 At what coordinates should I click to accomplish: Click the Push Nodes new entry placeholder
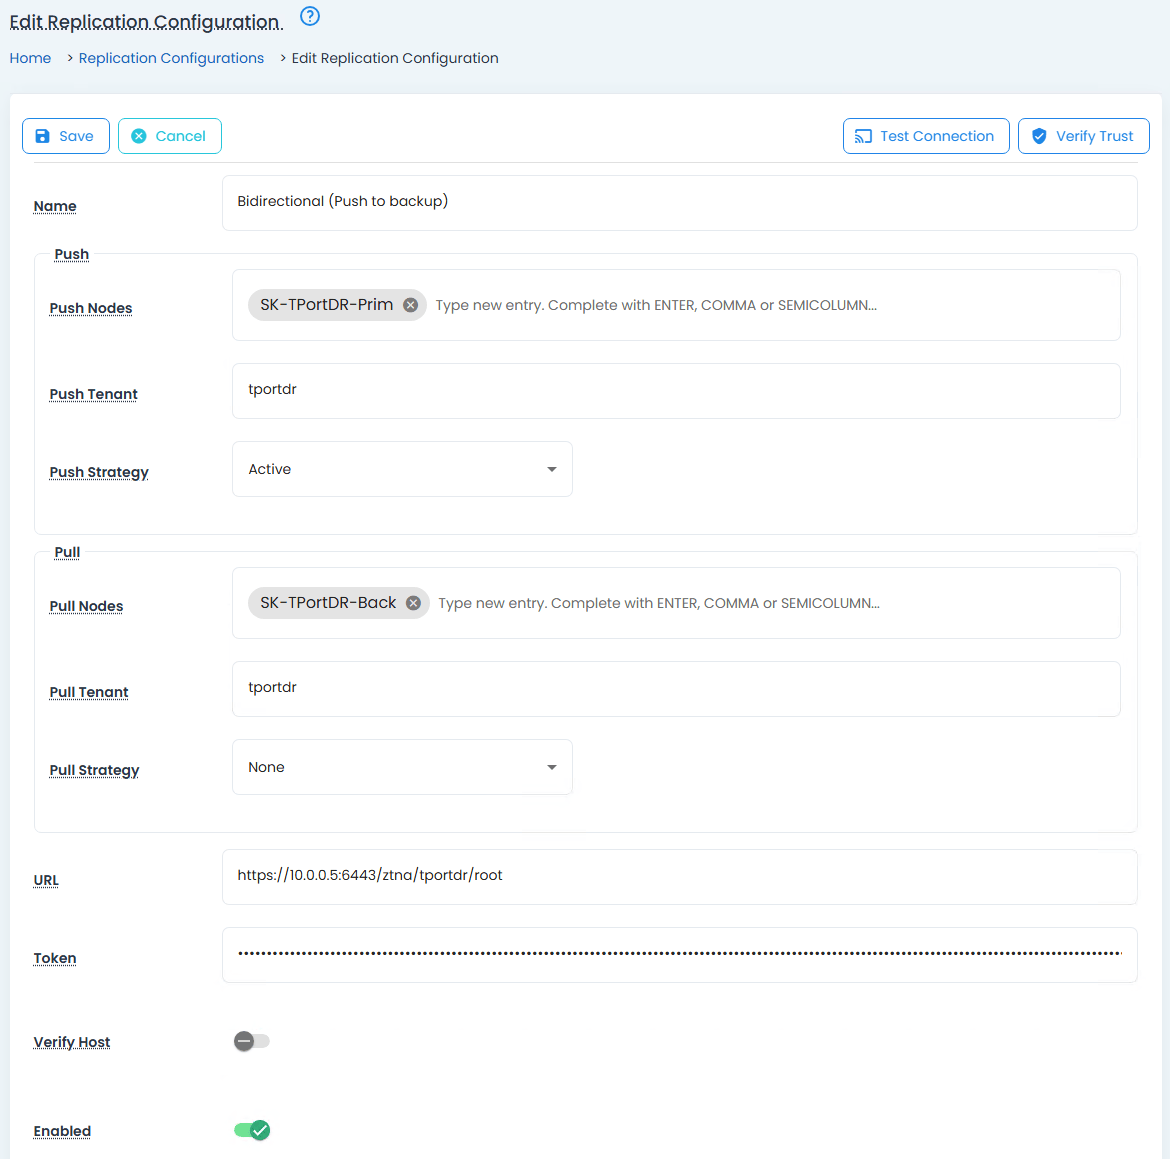pyautogui.click(x=656, y=305)
